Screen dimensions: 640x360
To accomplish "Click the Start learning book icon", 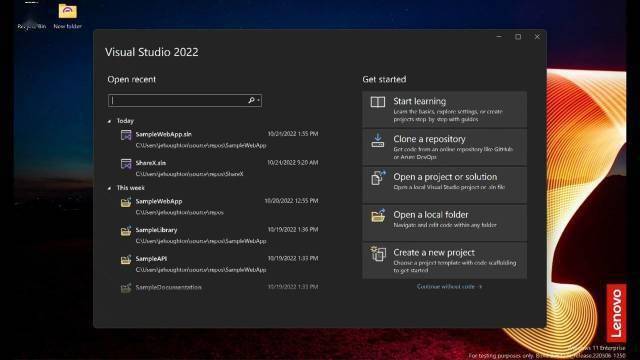I will [x=378, y=102].
